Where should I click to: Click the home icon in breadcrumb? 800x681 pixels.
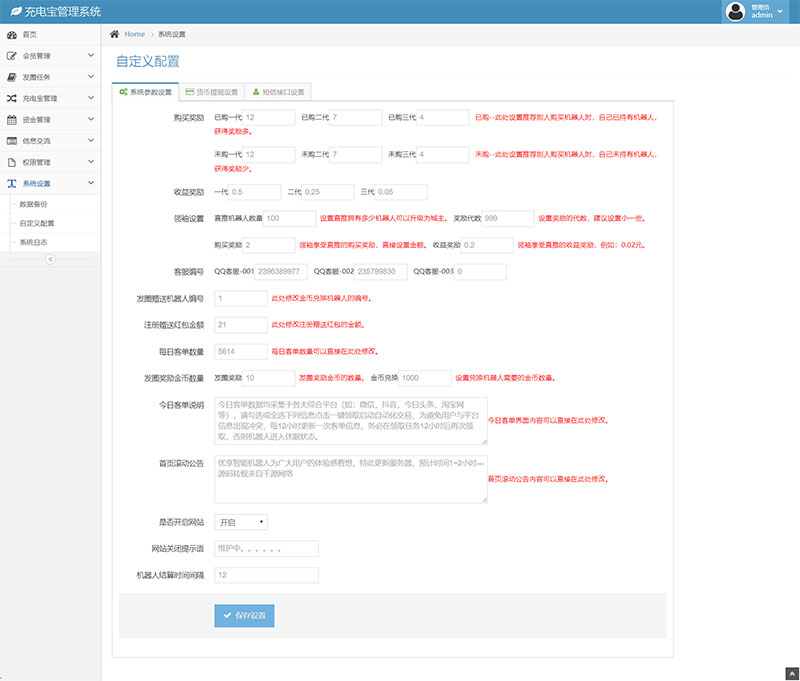[115, 34]
